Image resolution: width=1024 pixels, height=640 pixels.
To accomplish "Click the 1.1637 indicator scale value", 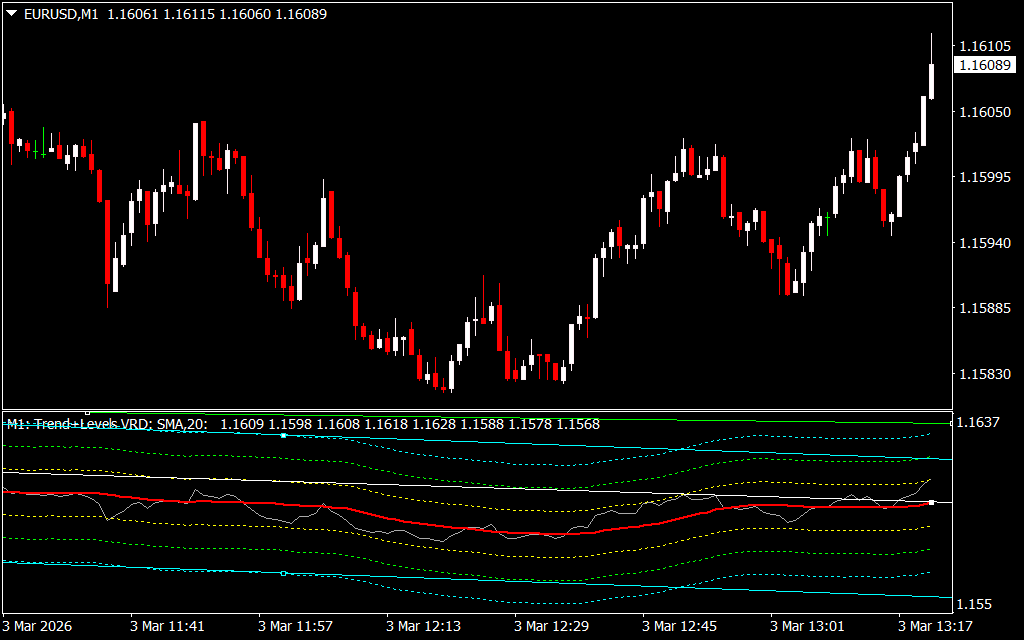I will [978, 423].
